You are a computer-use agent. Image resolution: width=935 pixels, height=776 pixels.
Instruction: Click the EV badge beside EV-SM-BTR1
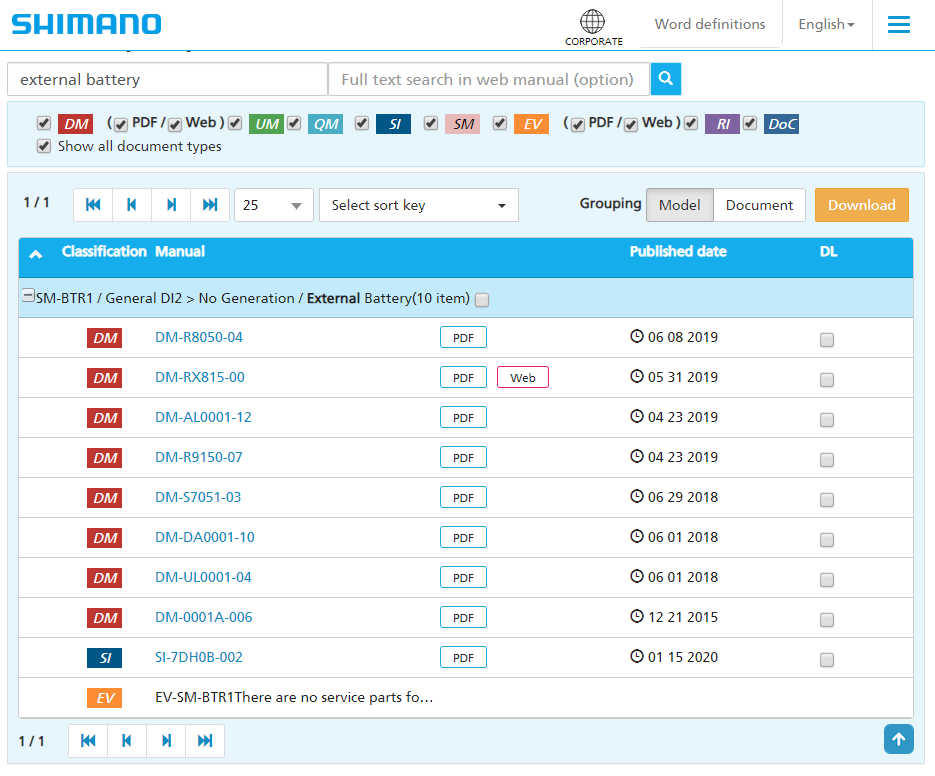click(104, 697)
